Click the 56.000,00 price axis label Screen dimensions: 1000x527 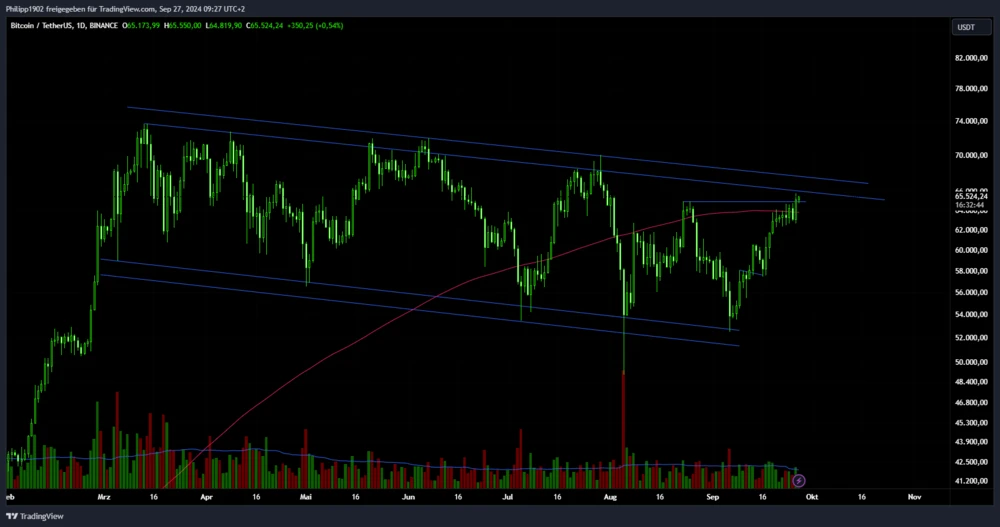coord(971,292)
